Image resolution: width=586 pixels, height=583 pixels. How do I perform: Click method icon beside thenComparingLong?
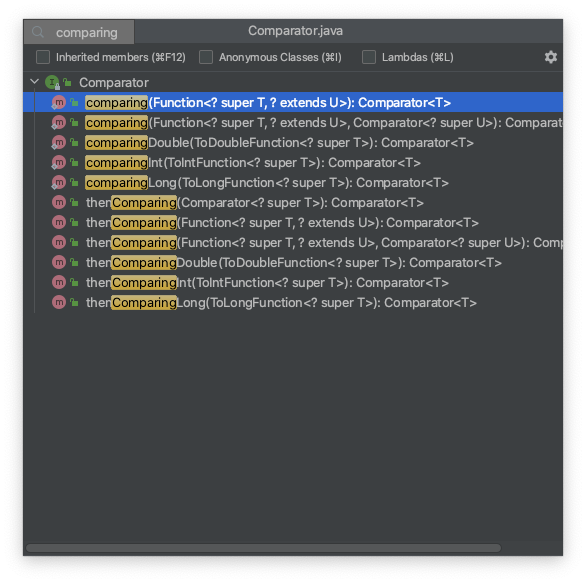point(59,302)
